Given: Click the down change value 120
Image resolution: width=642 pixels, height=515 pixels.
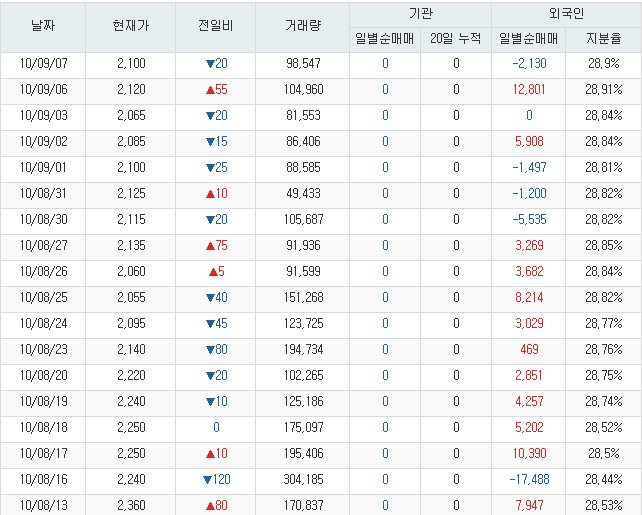Looking at the screenshot, I should click(217, 479).
